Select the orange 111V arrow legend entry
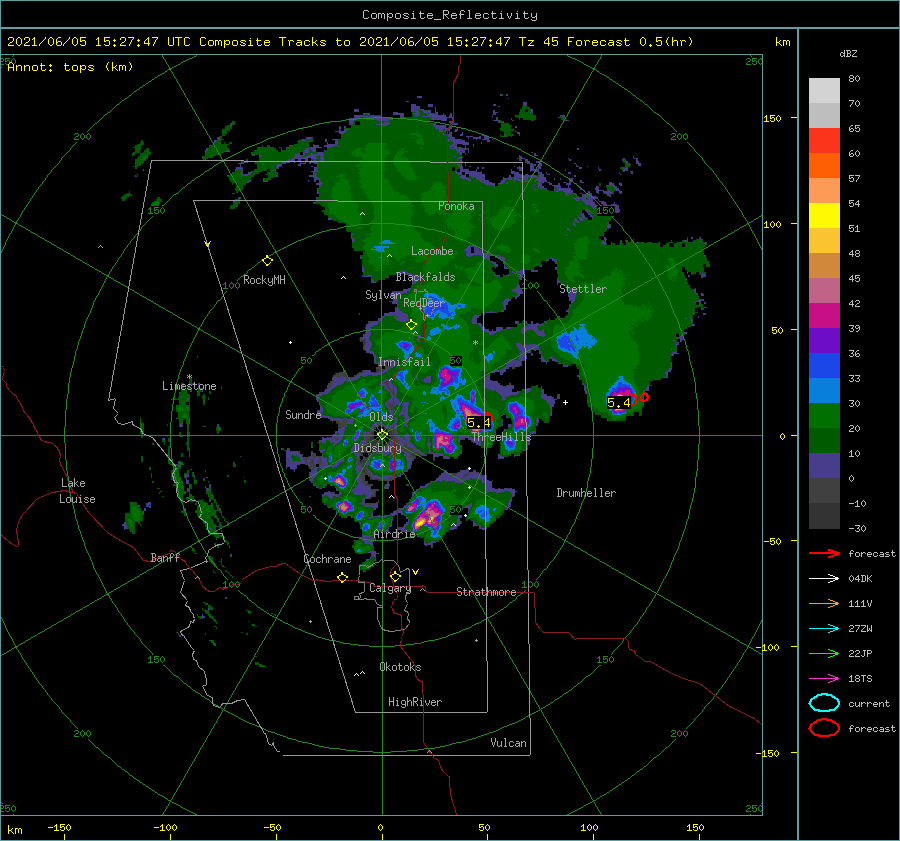The width and height of the screenshot is (900, 841). coord(824,603)
